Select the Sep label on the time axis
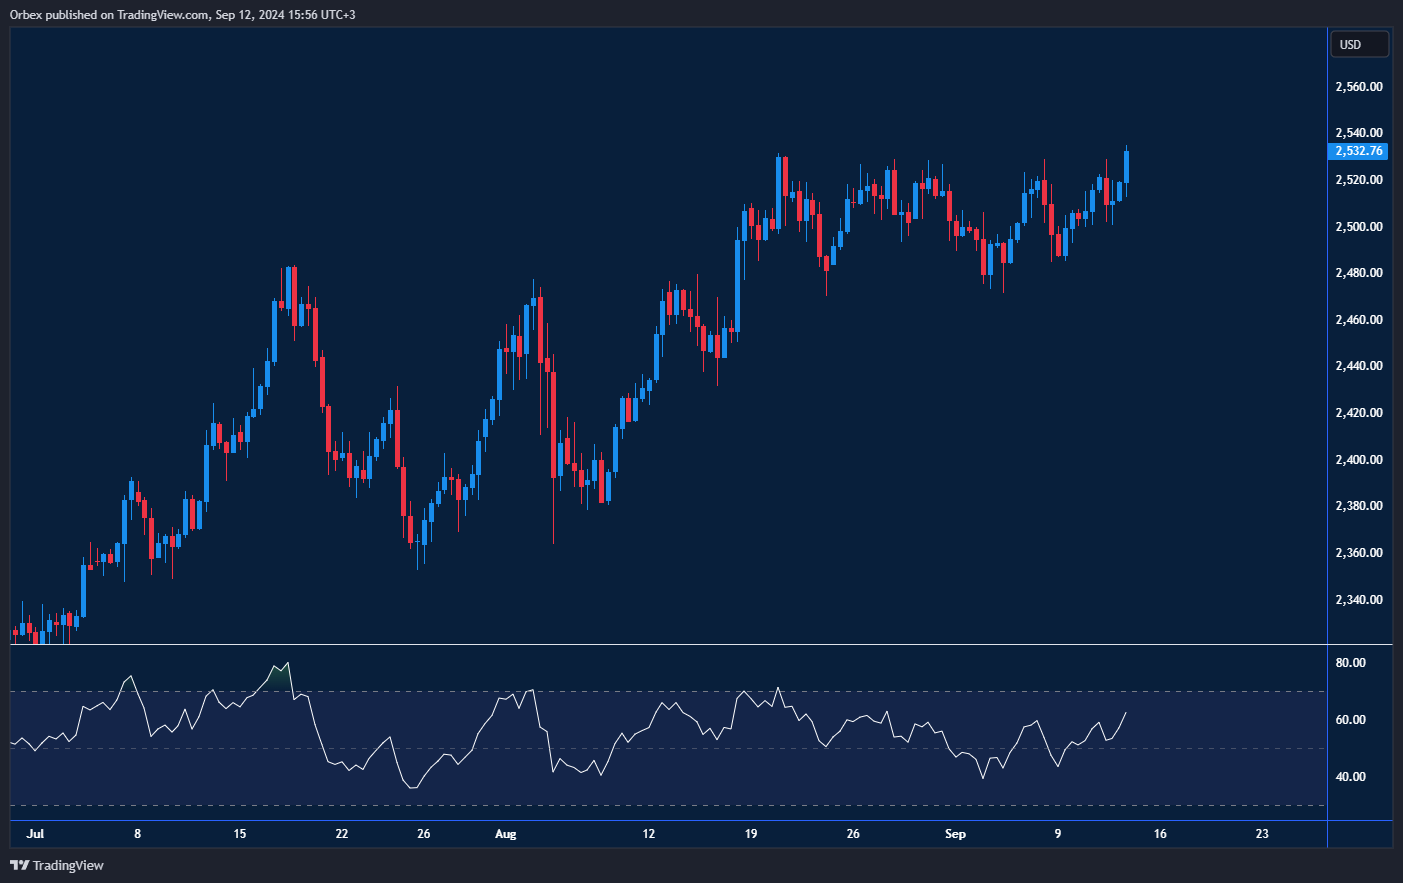This screenshot has width=1403, height=883. [x=955, y=834]
